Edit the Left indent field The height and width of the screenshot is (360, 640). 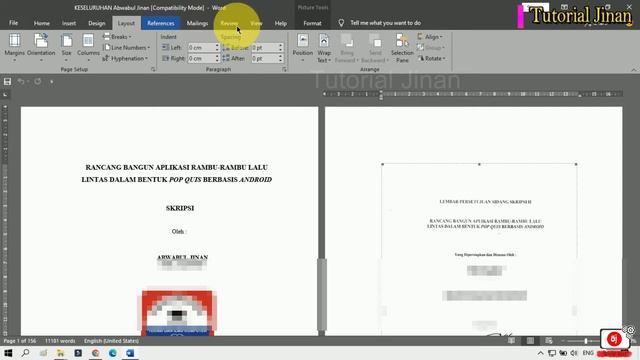201,48
